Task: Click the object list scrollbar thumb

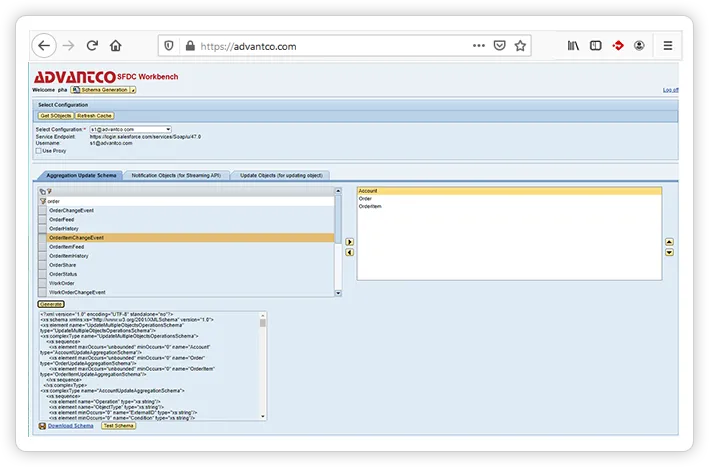Action: coord(338,219)
